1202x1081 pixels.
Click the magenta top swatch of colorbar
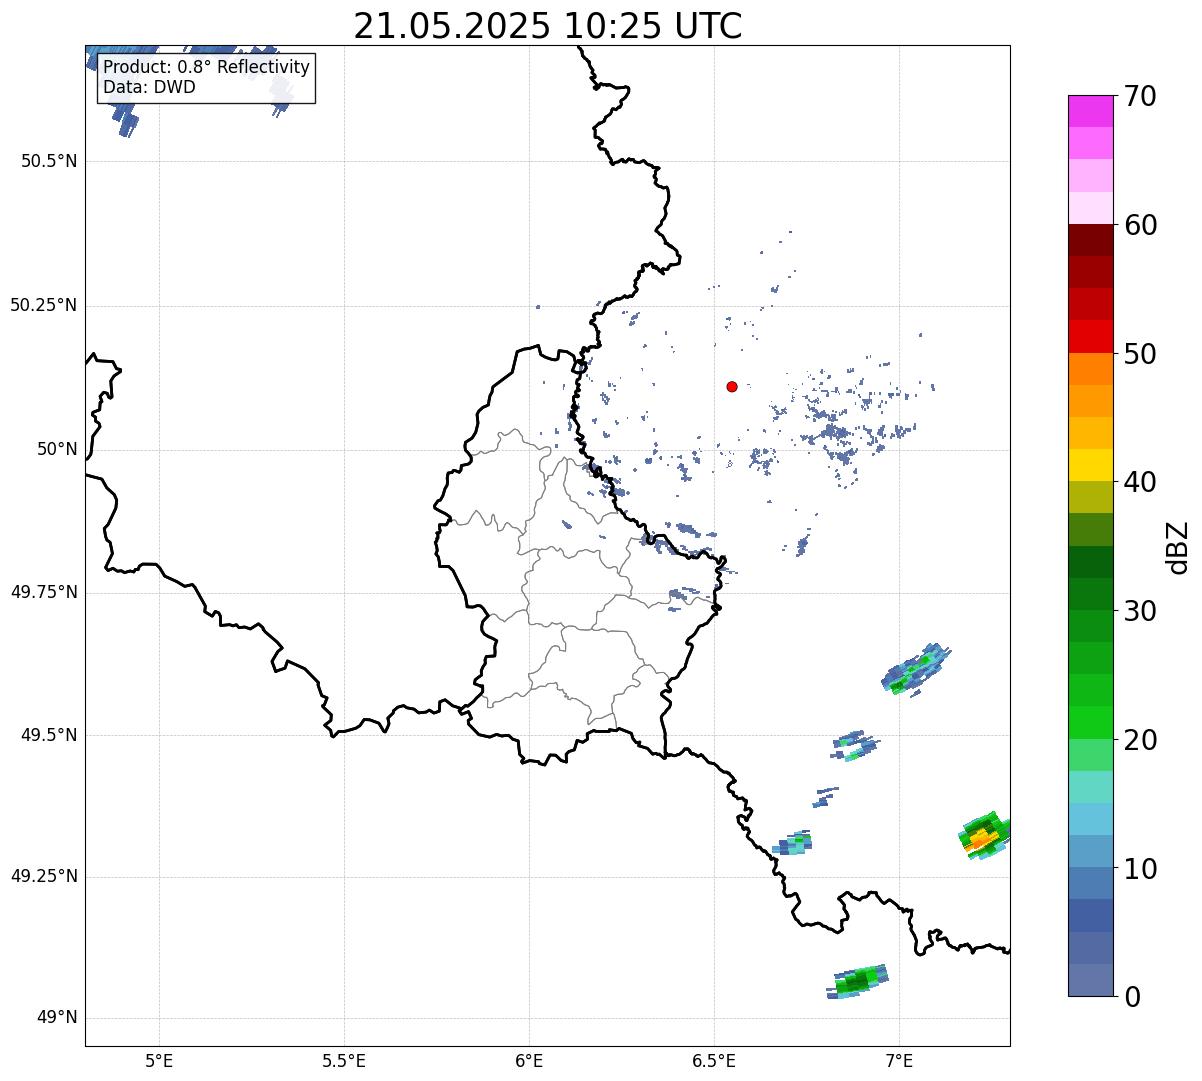(x=1090, y=111)
